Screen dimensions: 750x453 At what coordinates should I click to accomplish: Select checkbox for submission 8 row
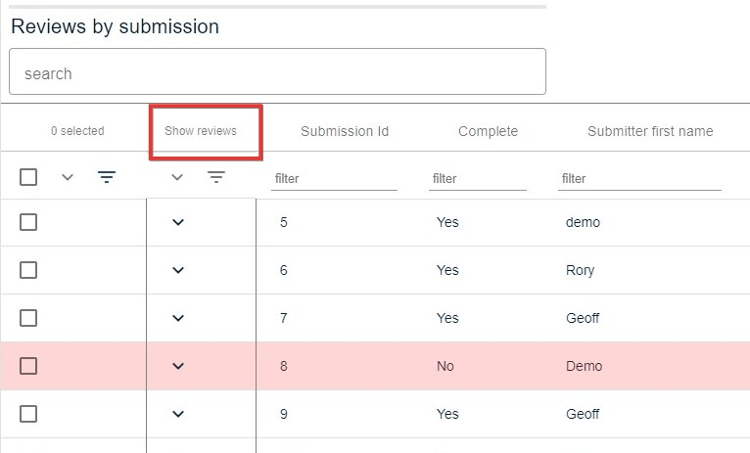pyautogui.click(x=29, y=366)
